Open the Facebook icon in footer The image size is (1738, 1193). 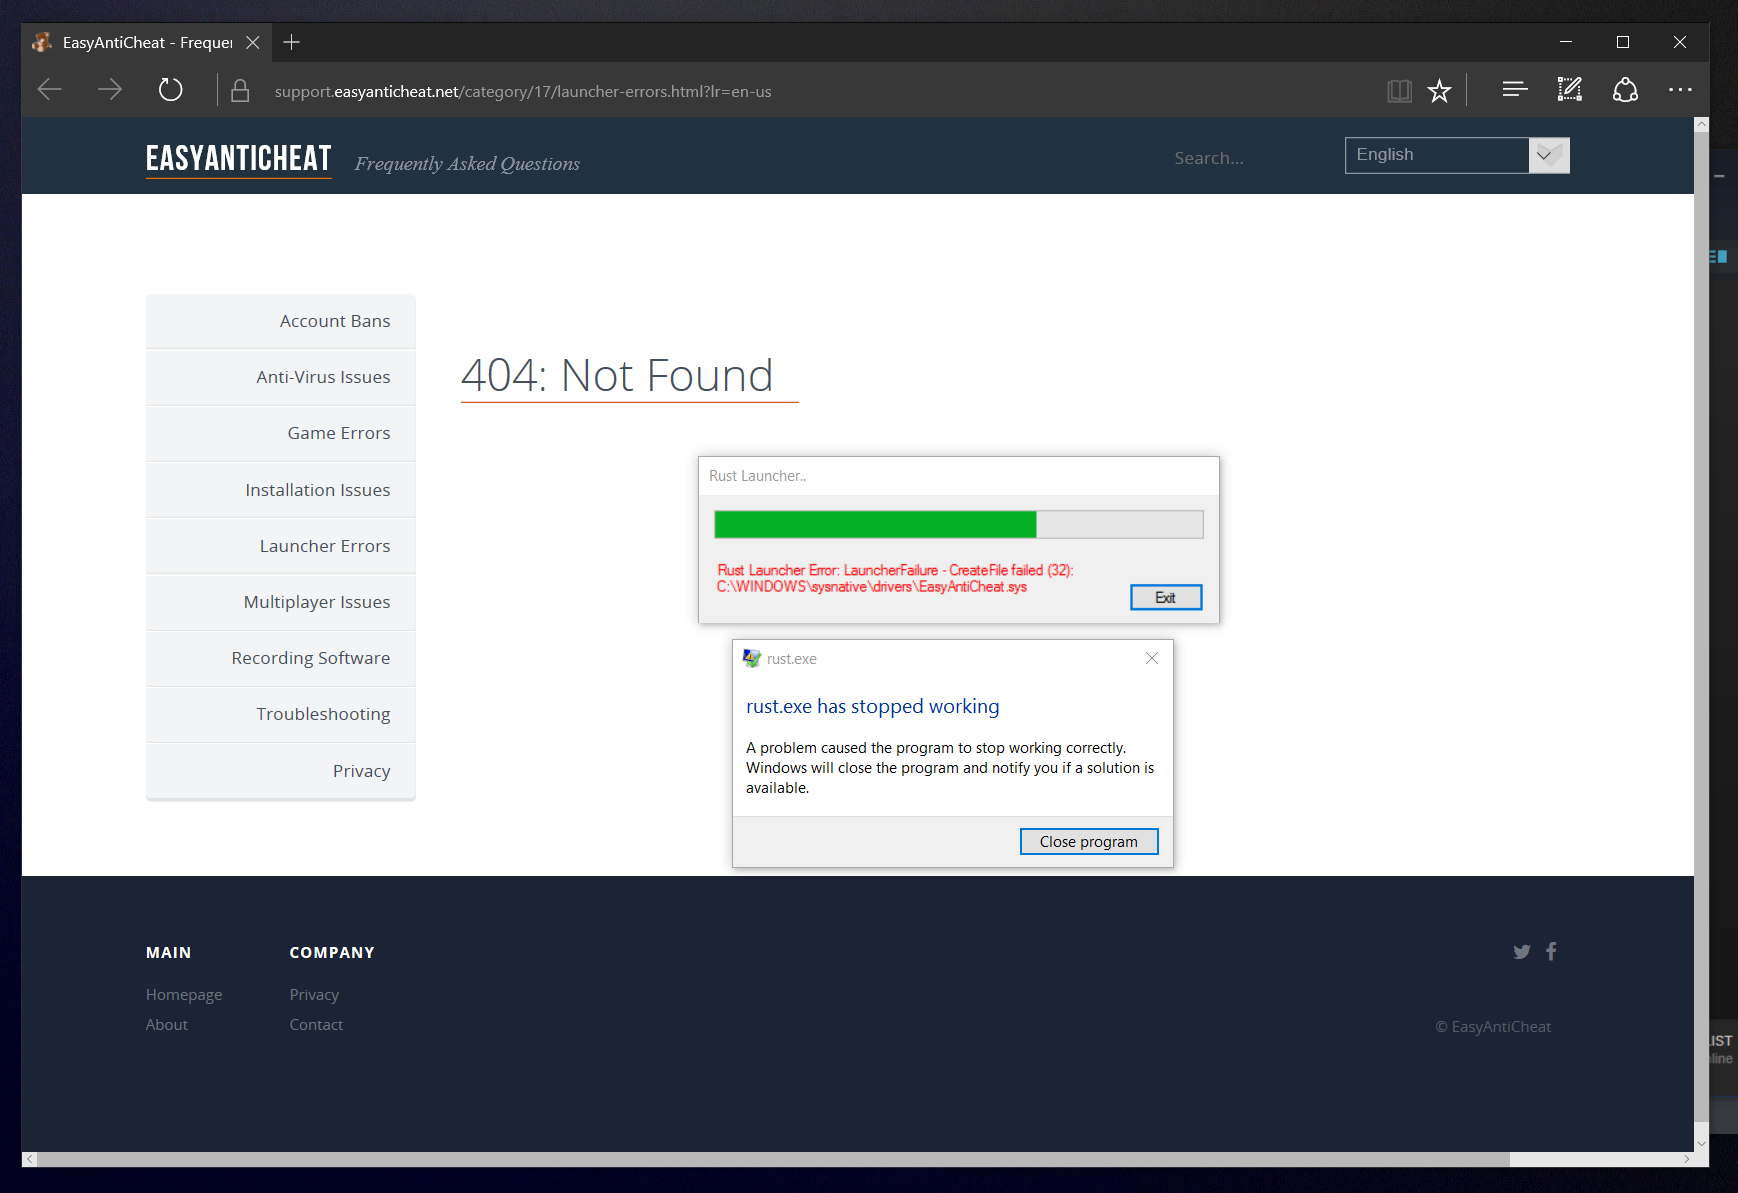click(1551, 951)
